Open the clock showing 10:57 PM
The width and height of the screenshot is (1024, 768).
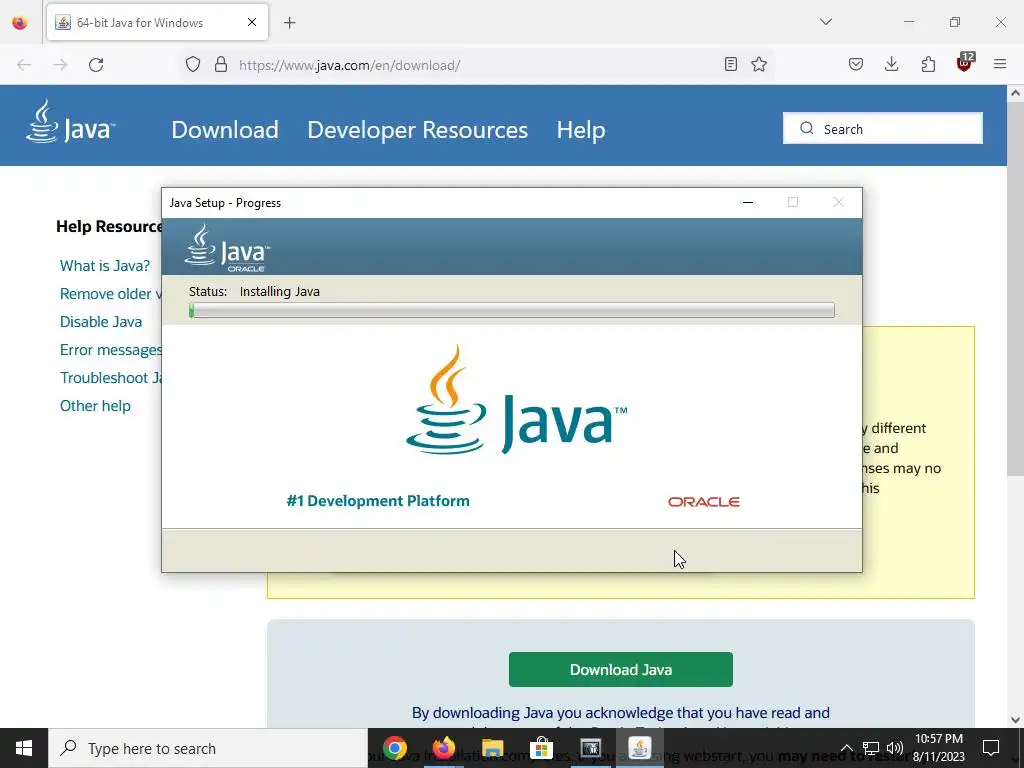938,748
